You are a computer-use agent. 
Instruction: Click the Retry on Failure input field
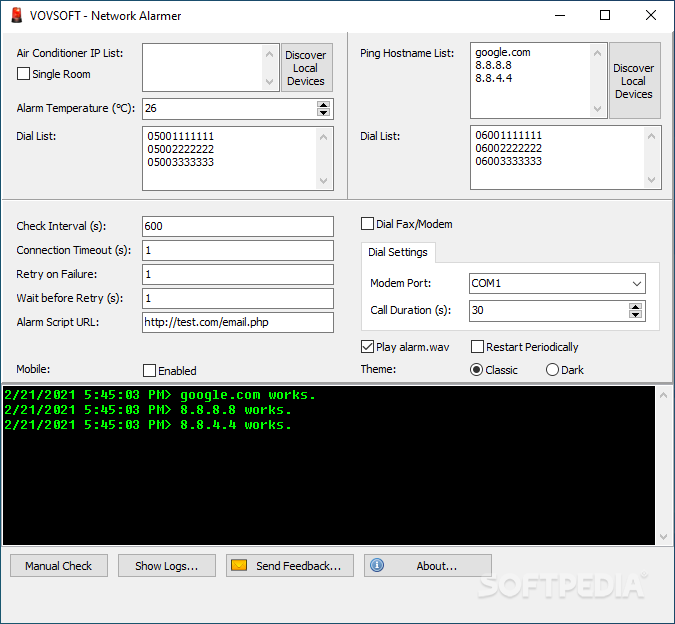click(x=238, y=275)
